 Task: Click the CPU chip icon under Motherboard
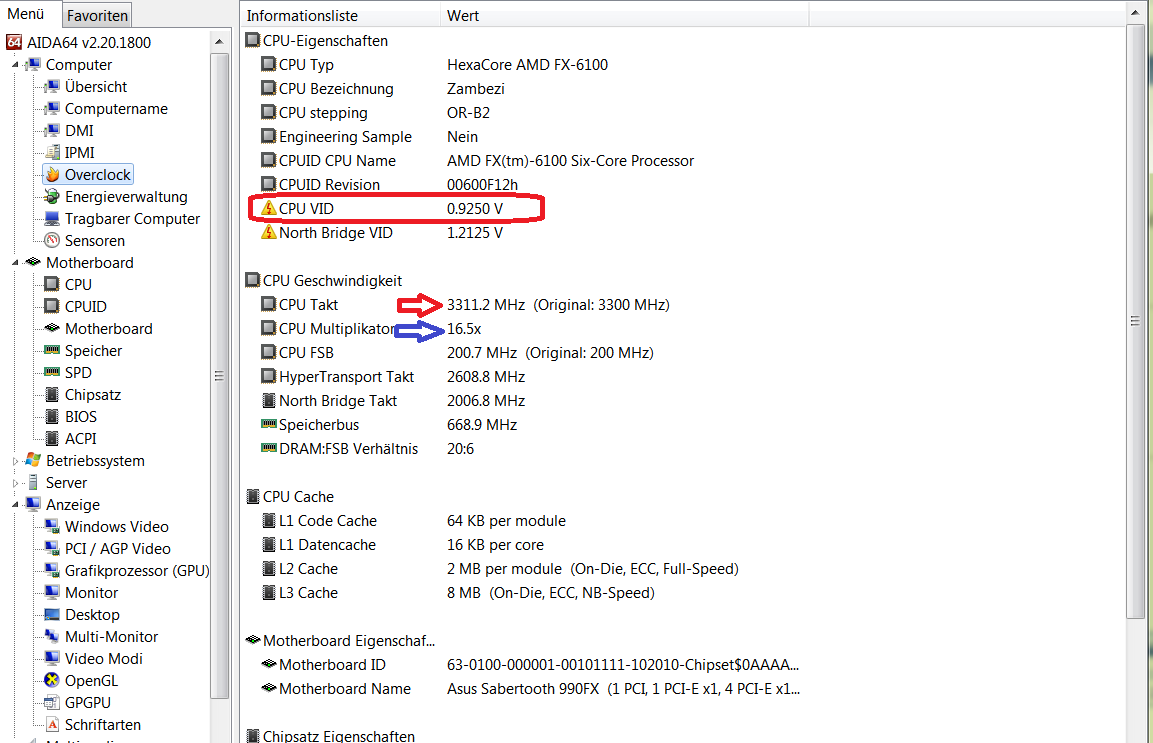tap(52, 285)
